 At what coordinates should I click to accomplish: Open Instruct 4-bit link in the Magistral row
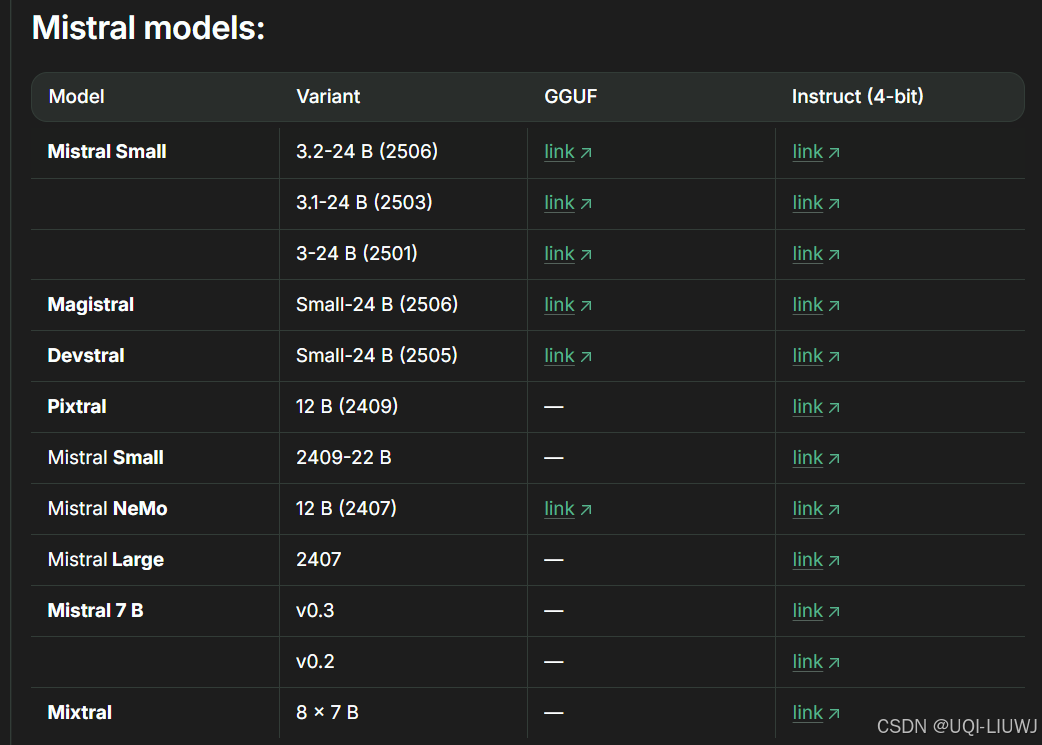click(x=816, y=305)
